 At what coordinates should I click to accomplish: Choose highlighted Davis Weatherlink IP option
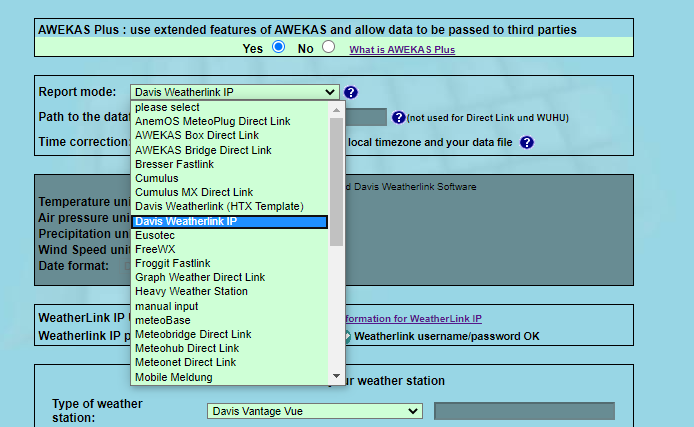[230, 221]
